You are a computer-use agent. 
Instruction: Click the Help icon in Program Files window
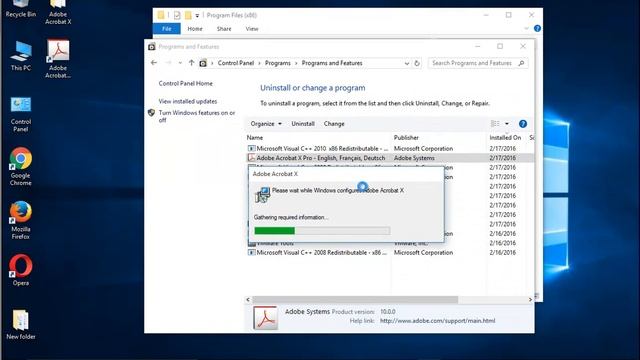[x=537, y=29]
